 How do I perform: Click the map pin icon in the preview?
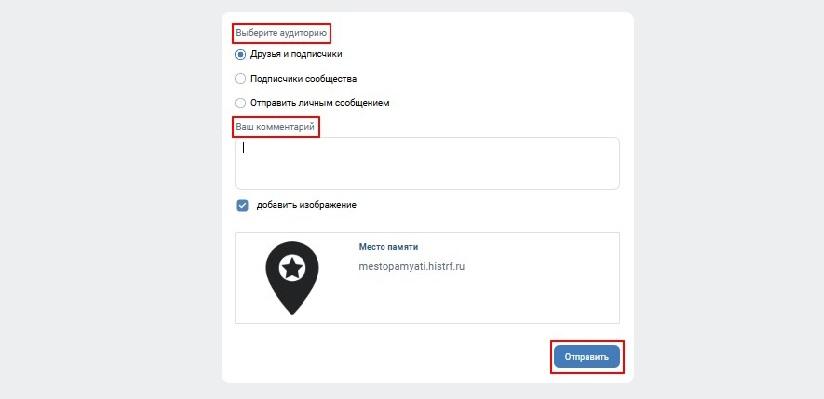click(292, 278)
